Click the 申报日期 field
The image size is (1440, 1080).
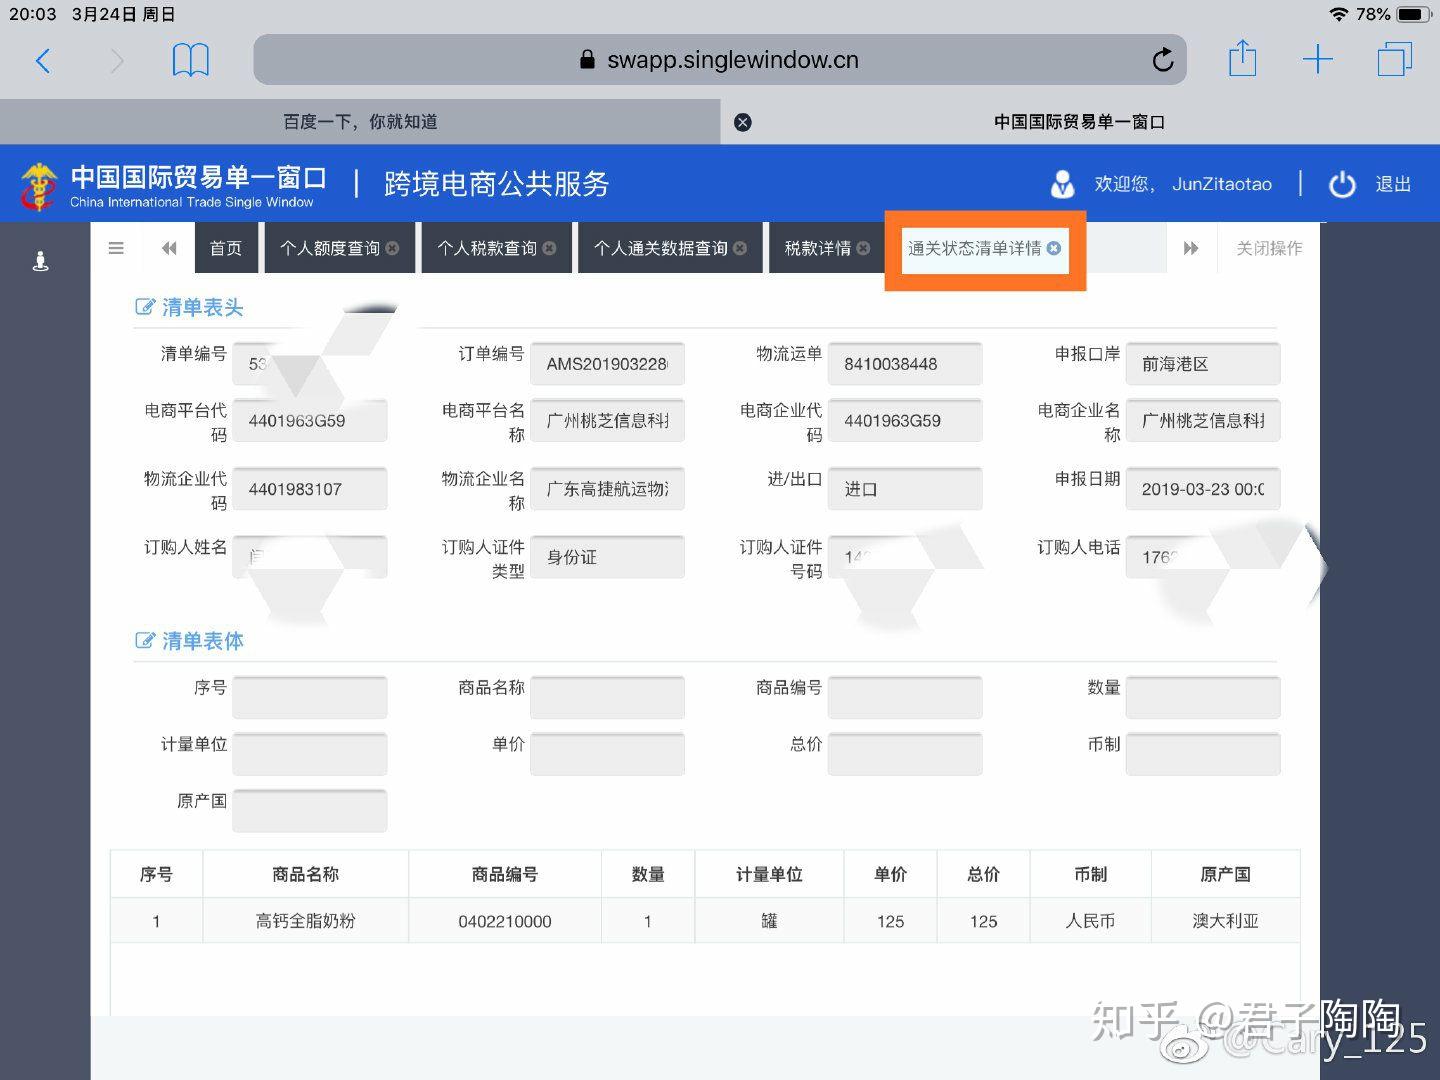1203,489
